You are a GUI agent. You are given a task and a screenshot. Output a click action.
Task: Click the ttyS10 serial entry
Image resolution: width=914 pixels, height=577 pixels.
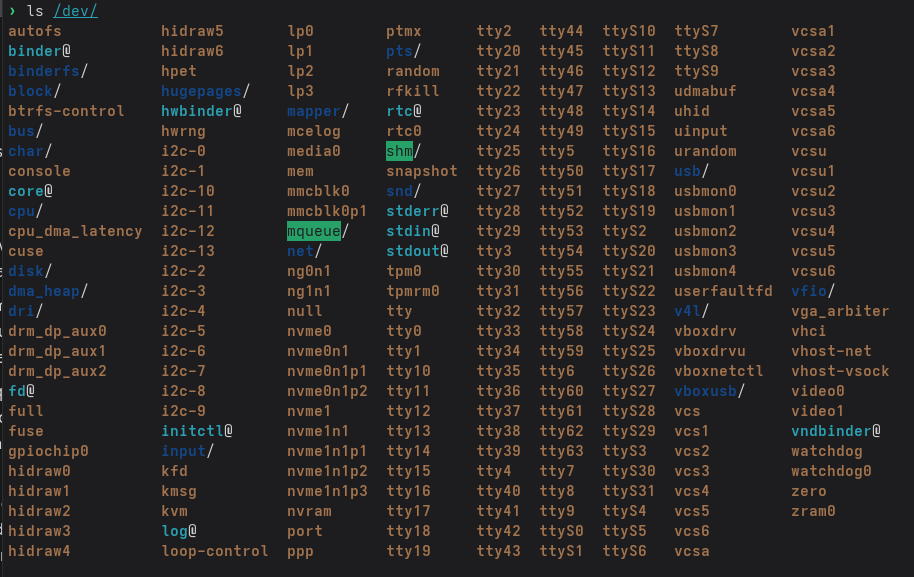click(629, 31)
